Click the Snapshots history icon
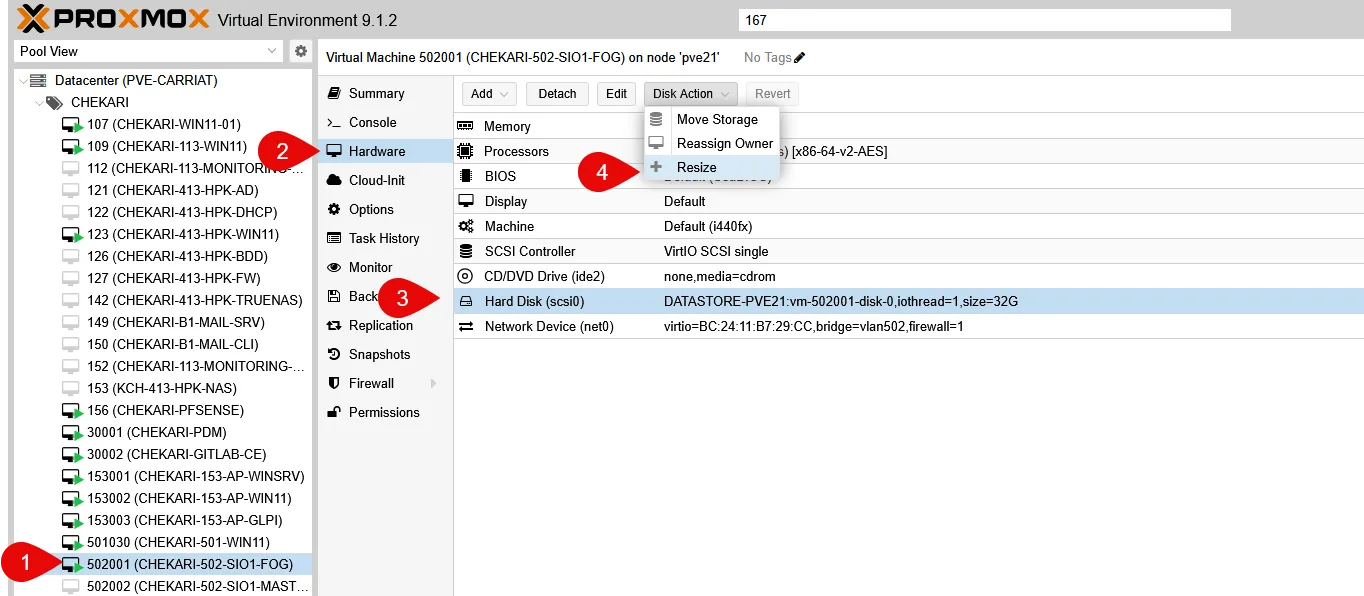 pyautogui.click(x=334, y=354)
